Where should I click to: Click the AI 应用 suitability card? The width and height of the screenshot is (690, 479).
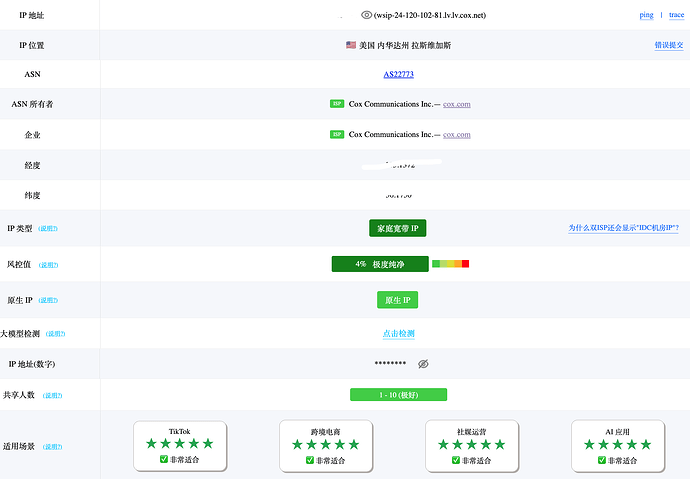618,446
